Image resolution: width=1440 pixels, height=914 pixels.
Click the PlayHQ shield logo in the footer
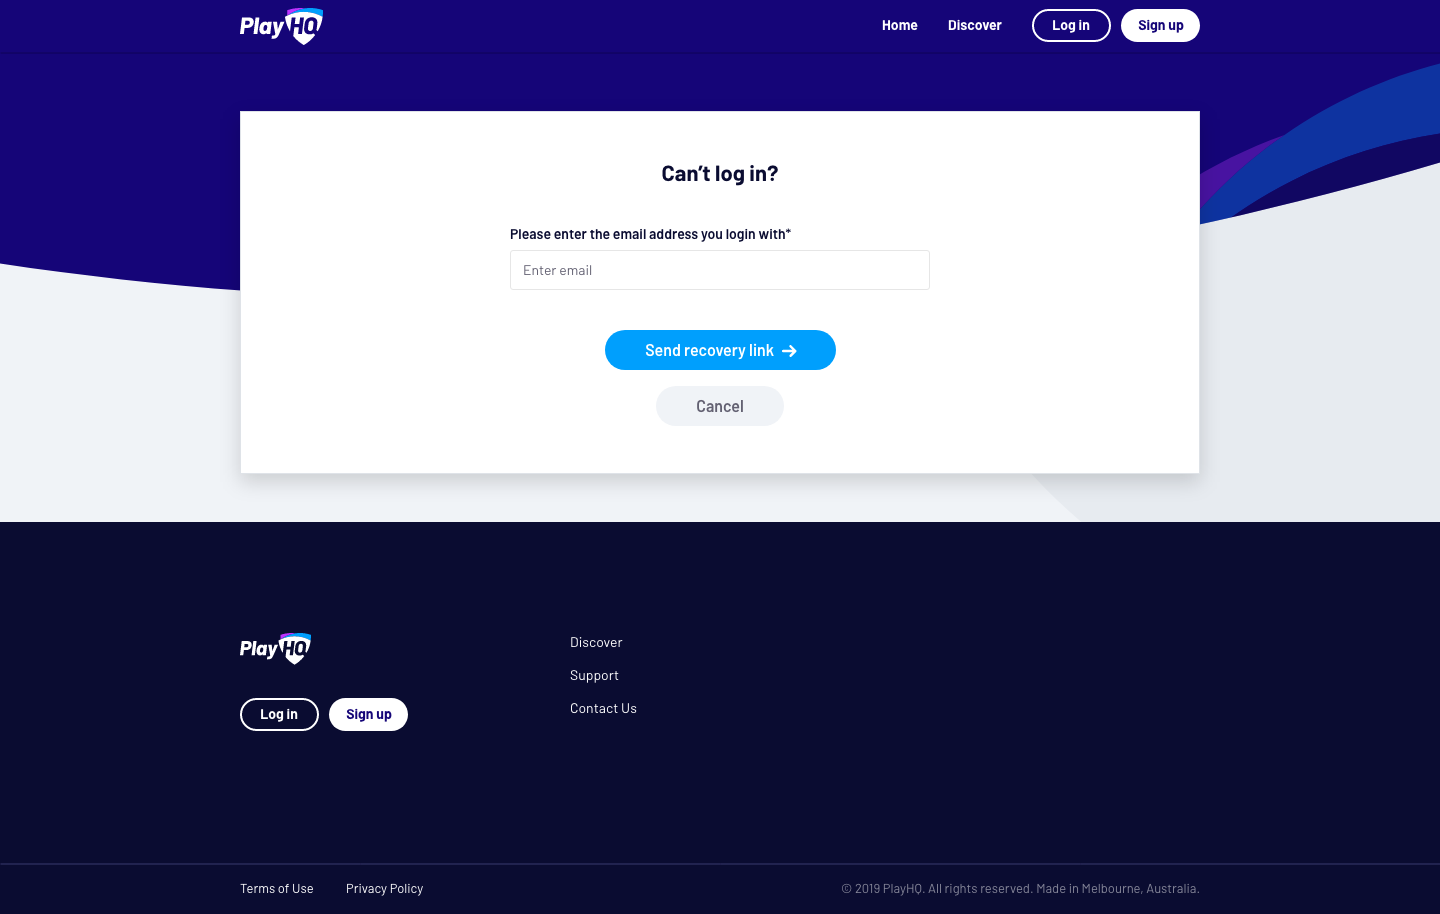(275, 649)
